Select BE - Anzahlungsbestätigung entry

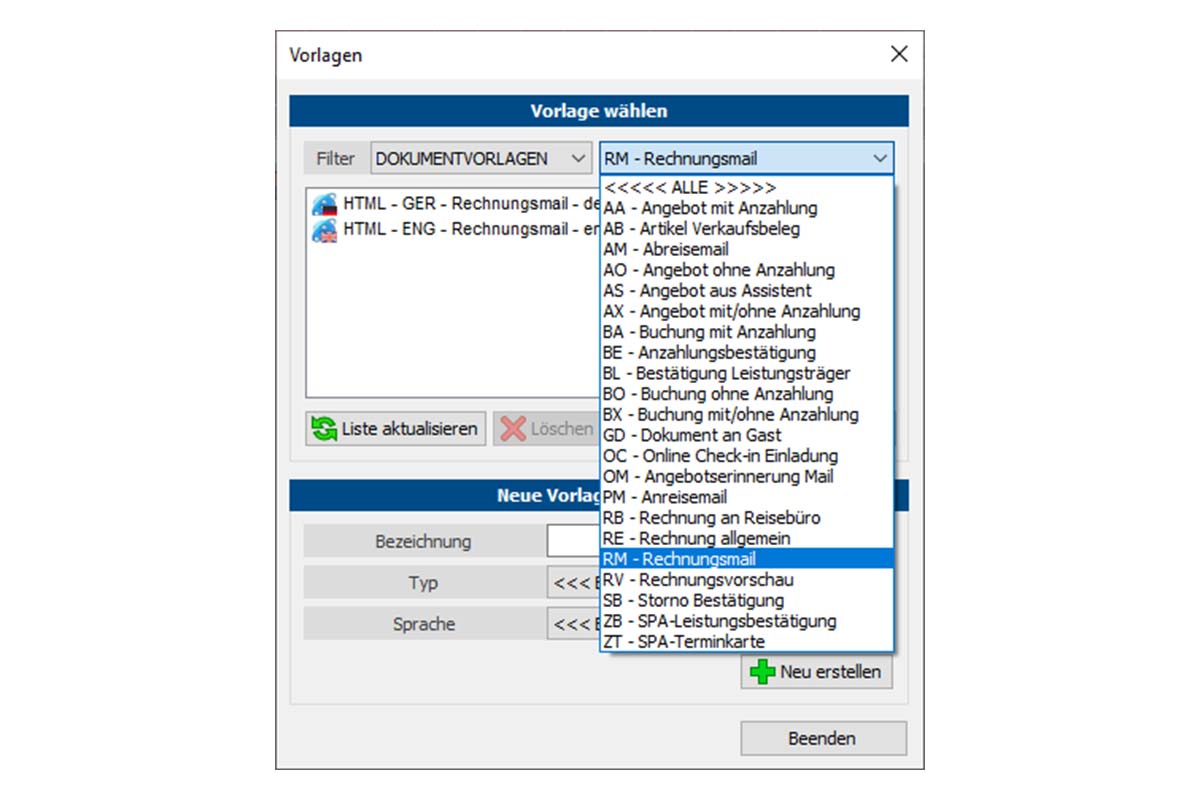(x=709, y=352)
